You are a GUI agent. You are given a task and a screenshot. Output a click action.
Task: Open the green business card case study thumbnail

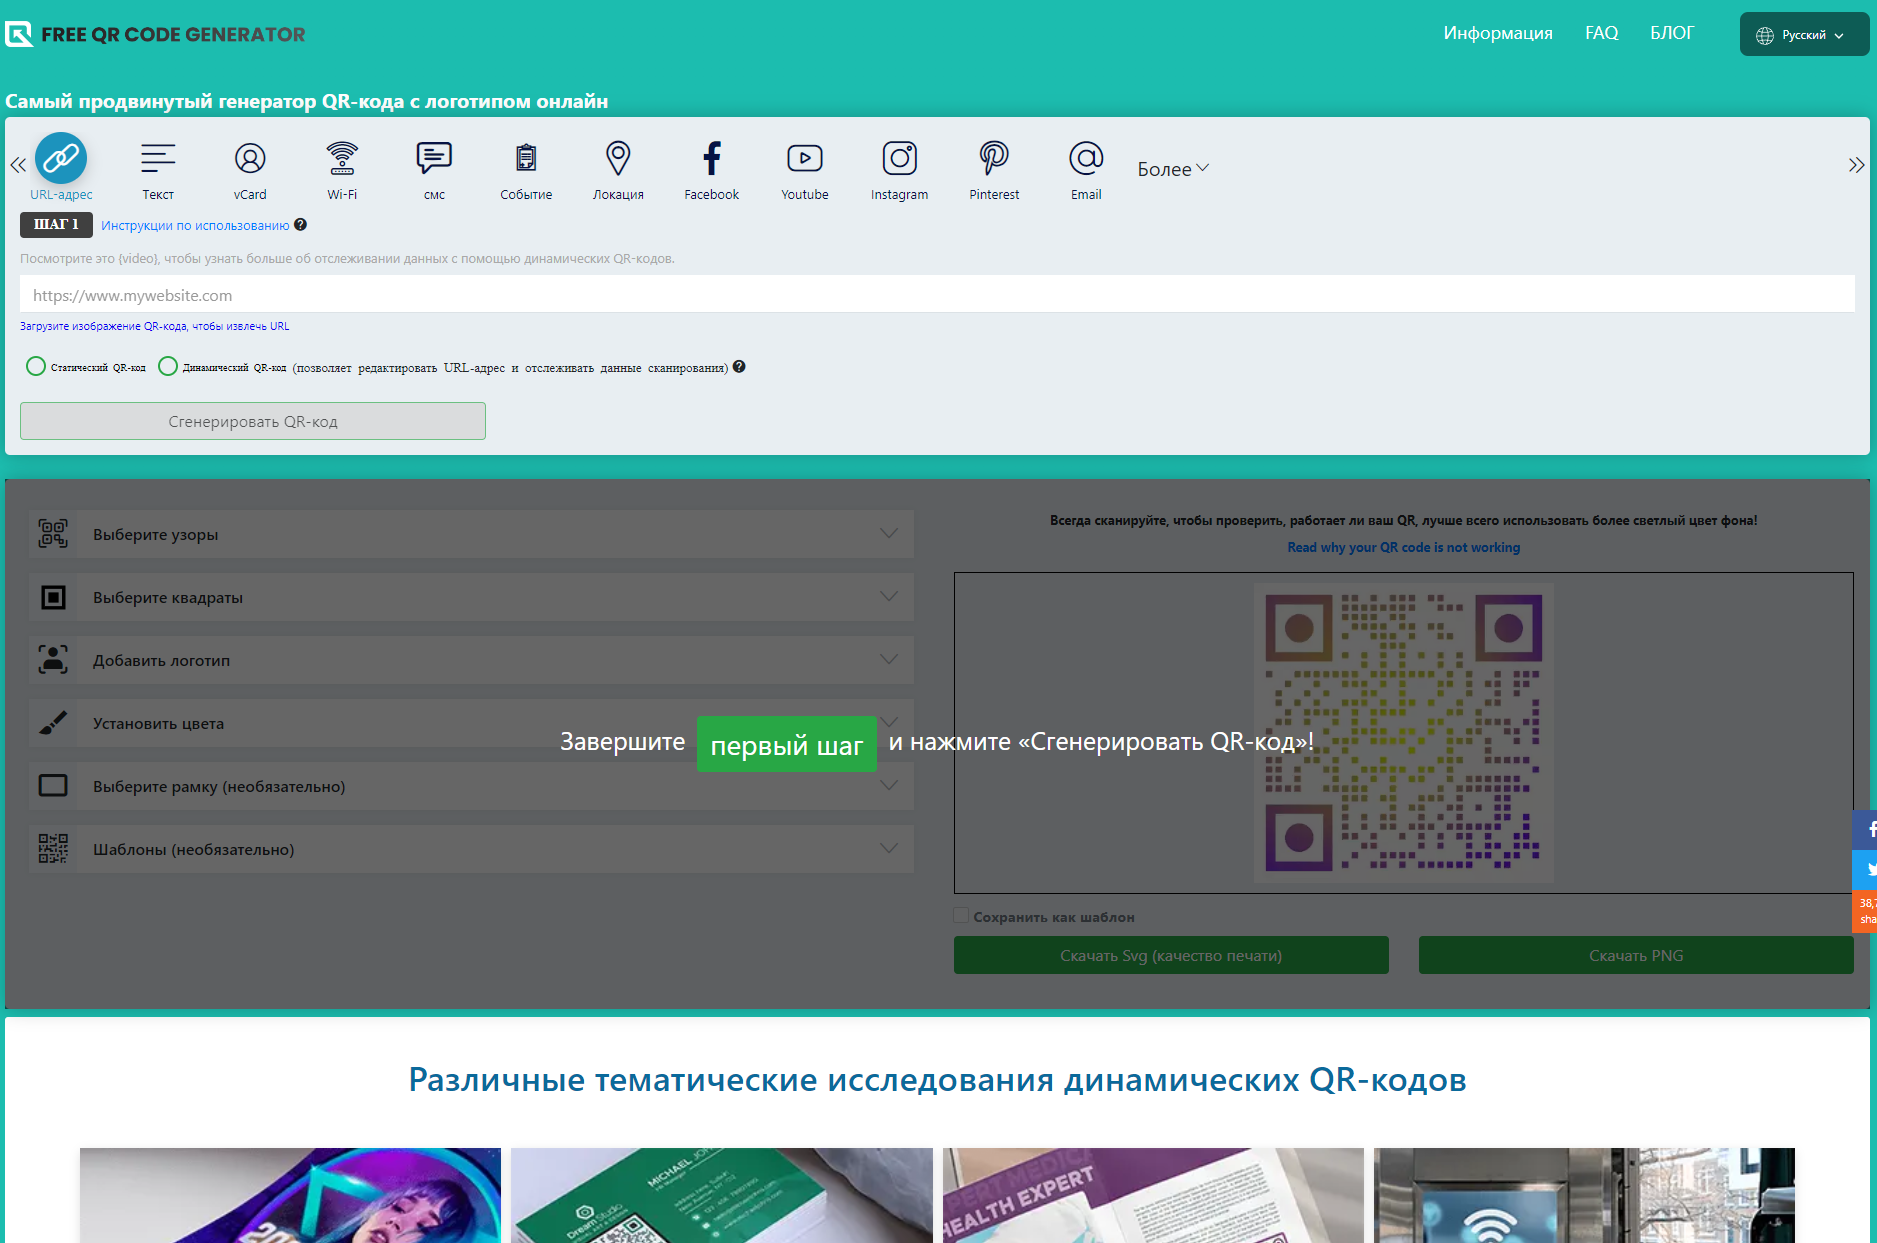pos(722,1195)
